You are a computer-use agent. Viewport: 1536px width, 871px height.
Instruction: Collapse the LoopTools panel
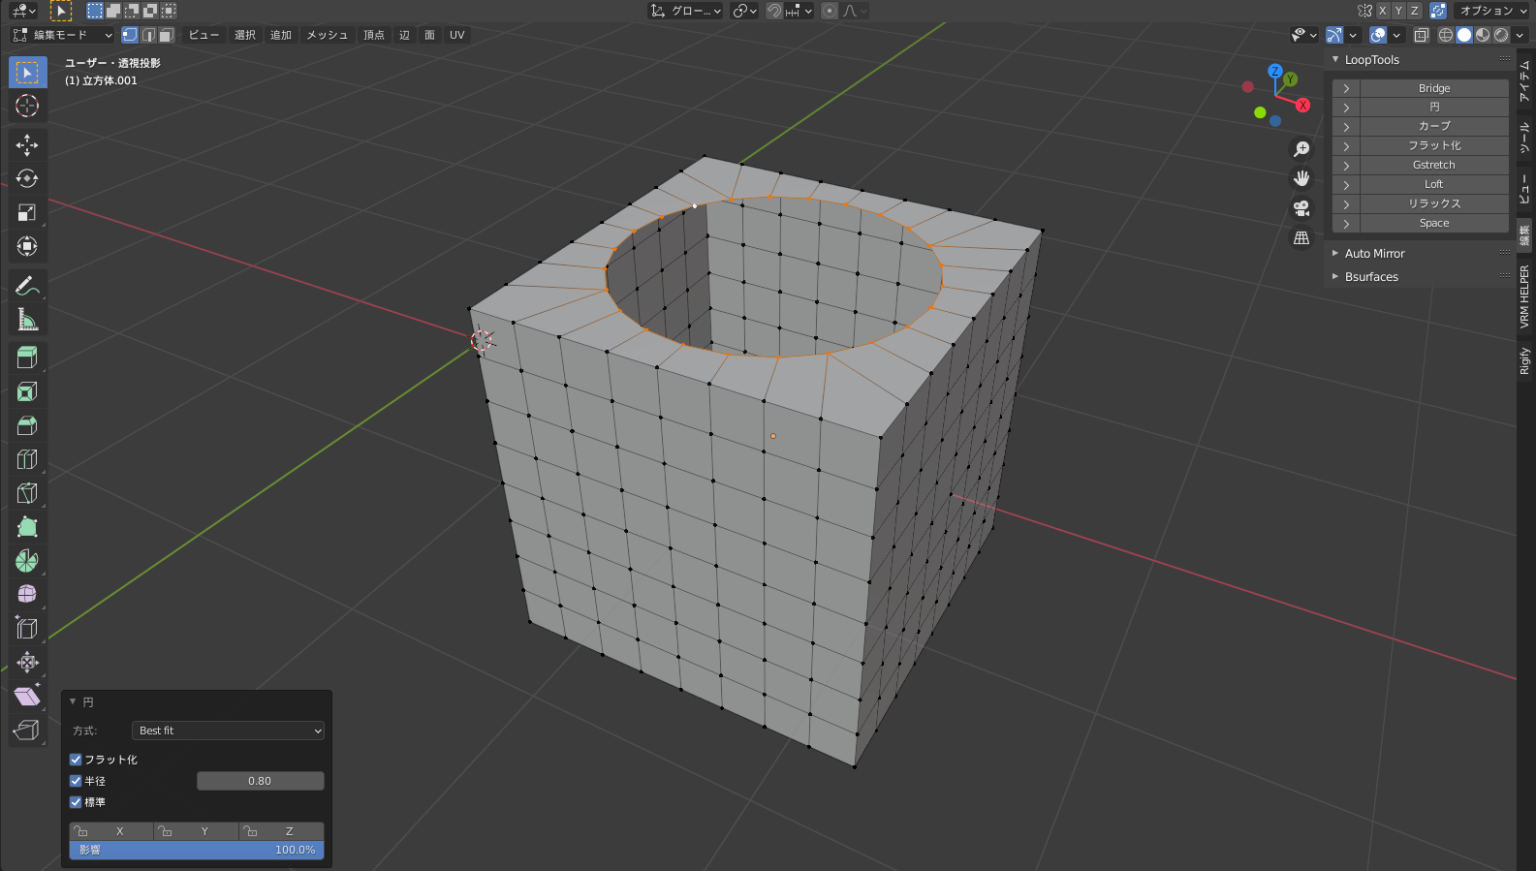[x=1336, y=59]
